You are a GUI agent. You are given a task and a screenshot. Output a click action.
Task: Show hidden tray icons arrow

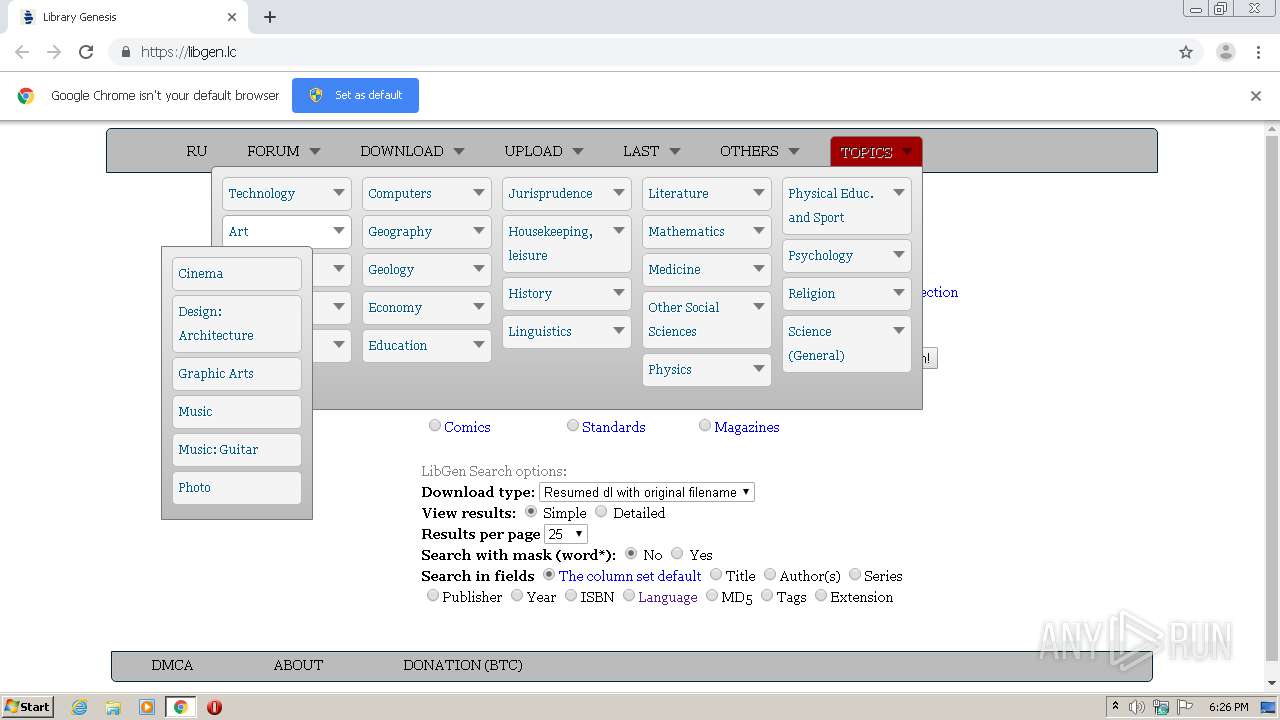(x=1116, y=706)
